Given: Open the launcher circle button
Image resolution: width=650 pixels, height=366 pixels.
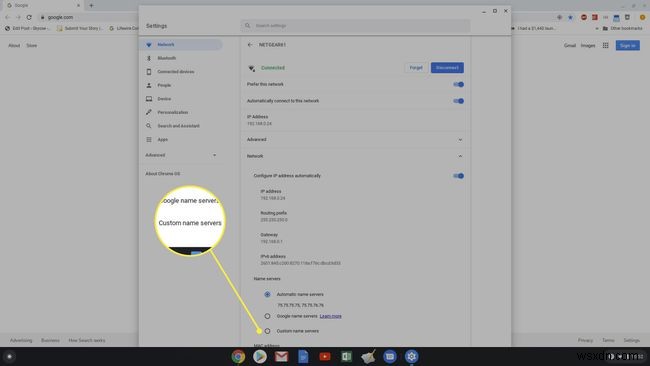Looking at the screenshot, I should click(x=9, y=356).
